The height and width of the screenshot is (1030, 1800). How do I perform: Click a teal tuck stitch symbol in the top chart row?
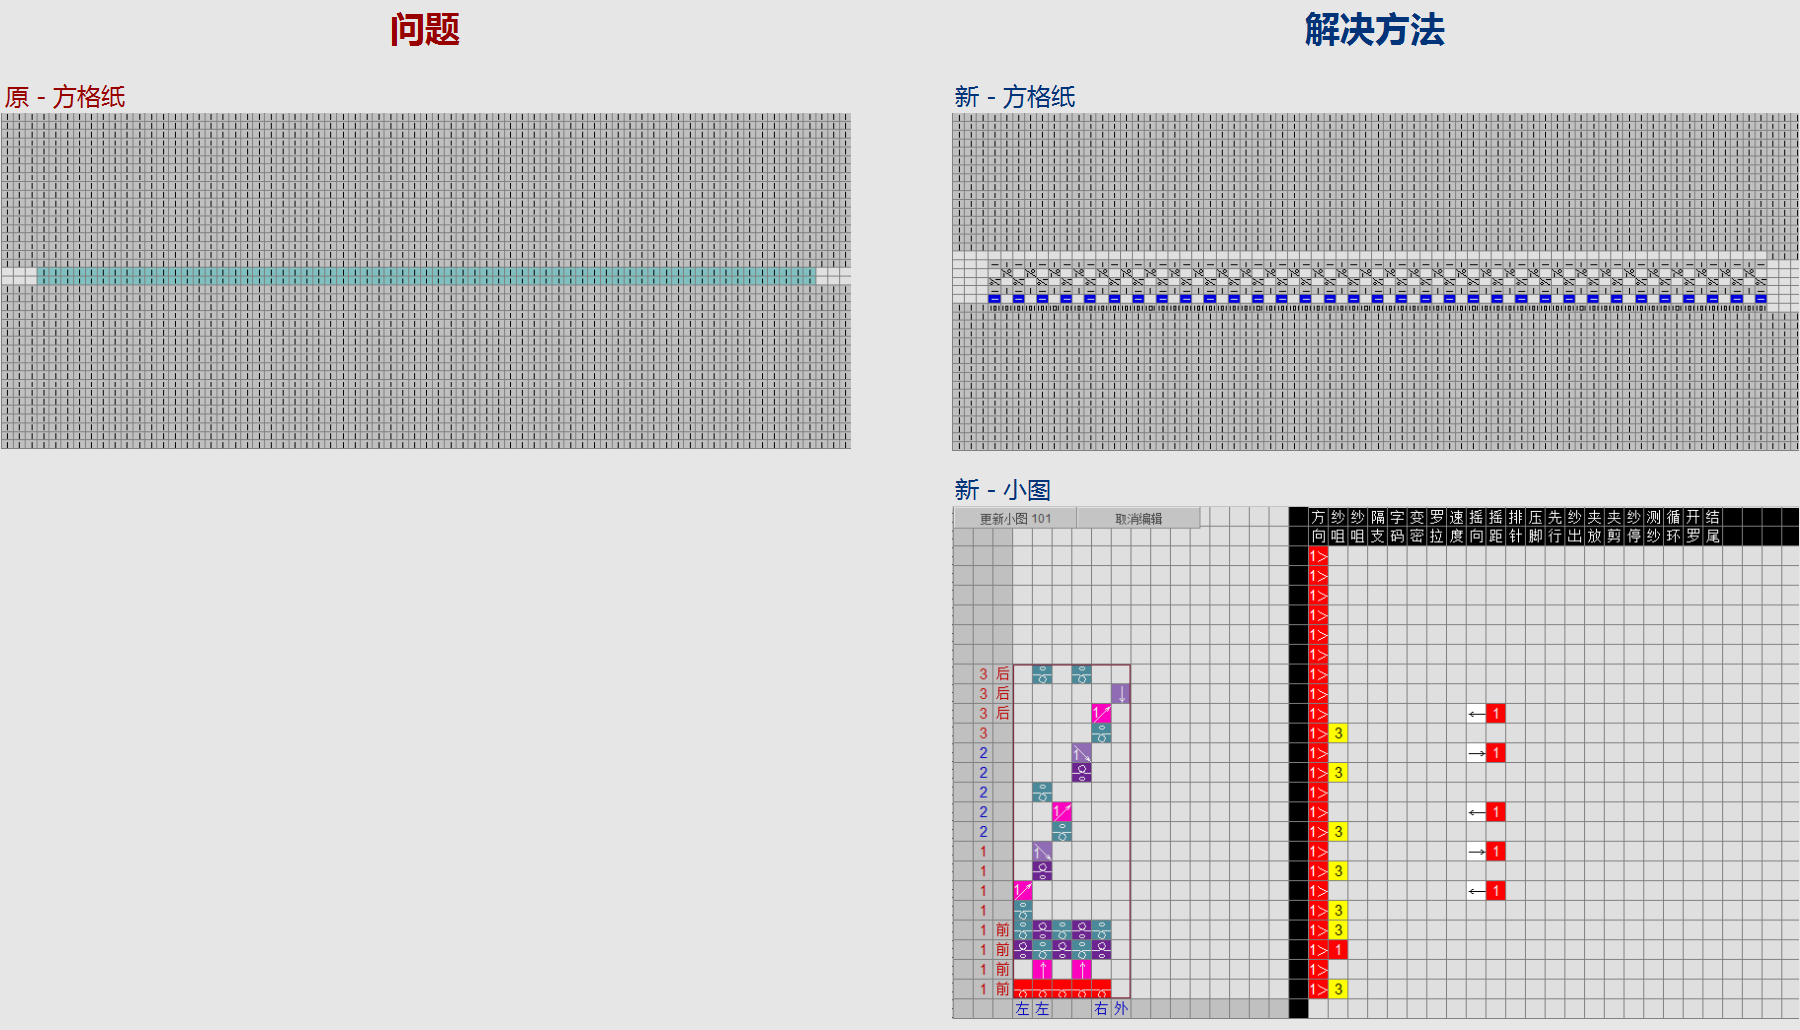(1041, 673)
